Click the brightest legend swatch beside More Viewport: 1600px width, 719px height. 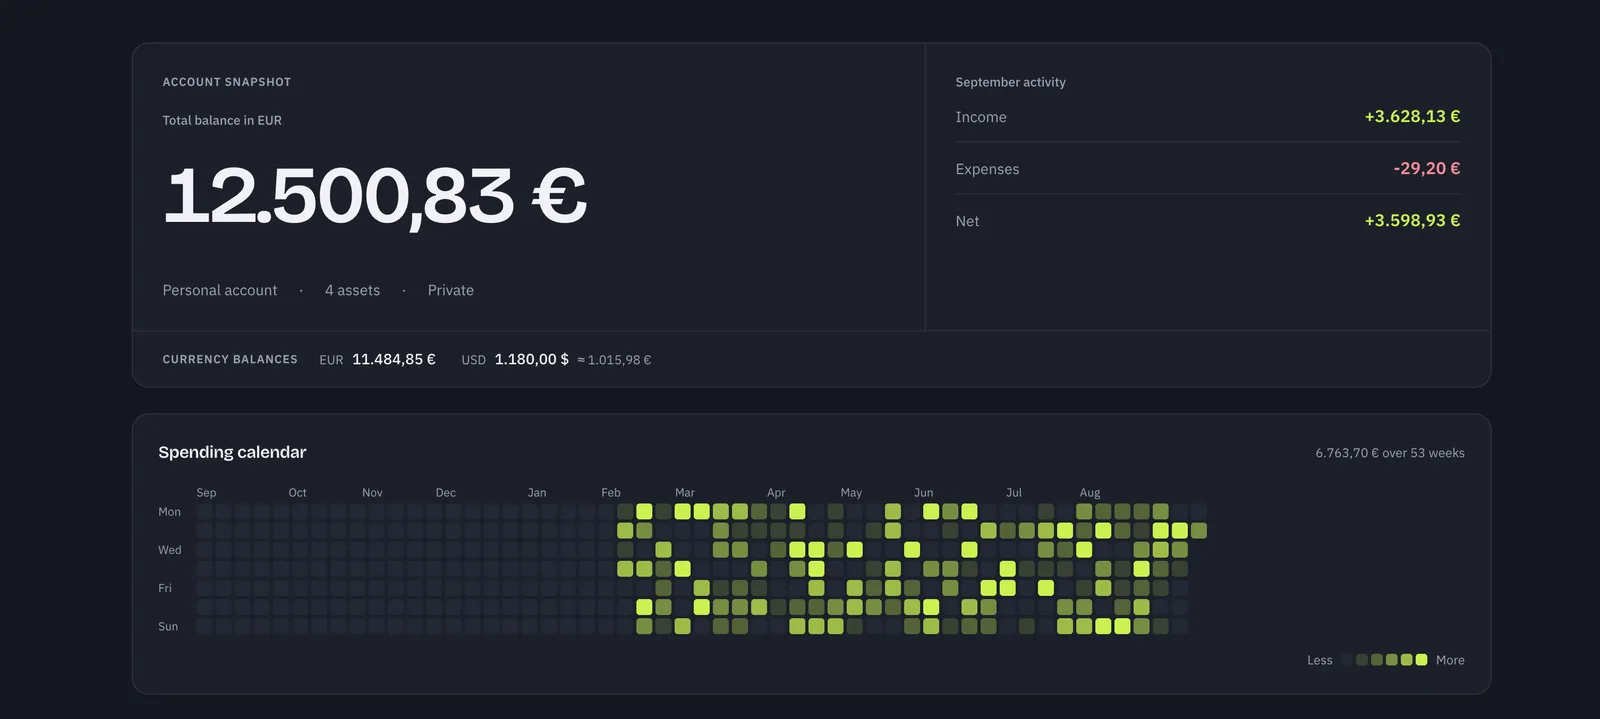pyautogui.click(x=1422, y=660)
